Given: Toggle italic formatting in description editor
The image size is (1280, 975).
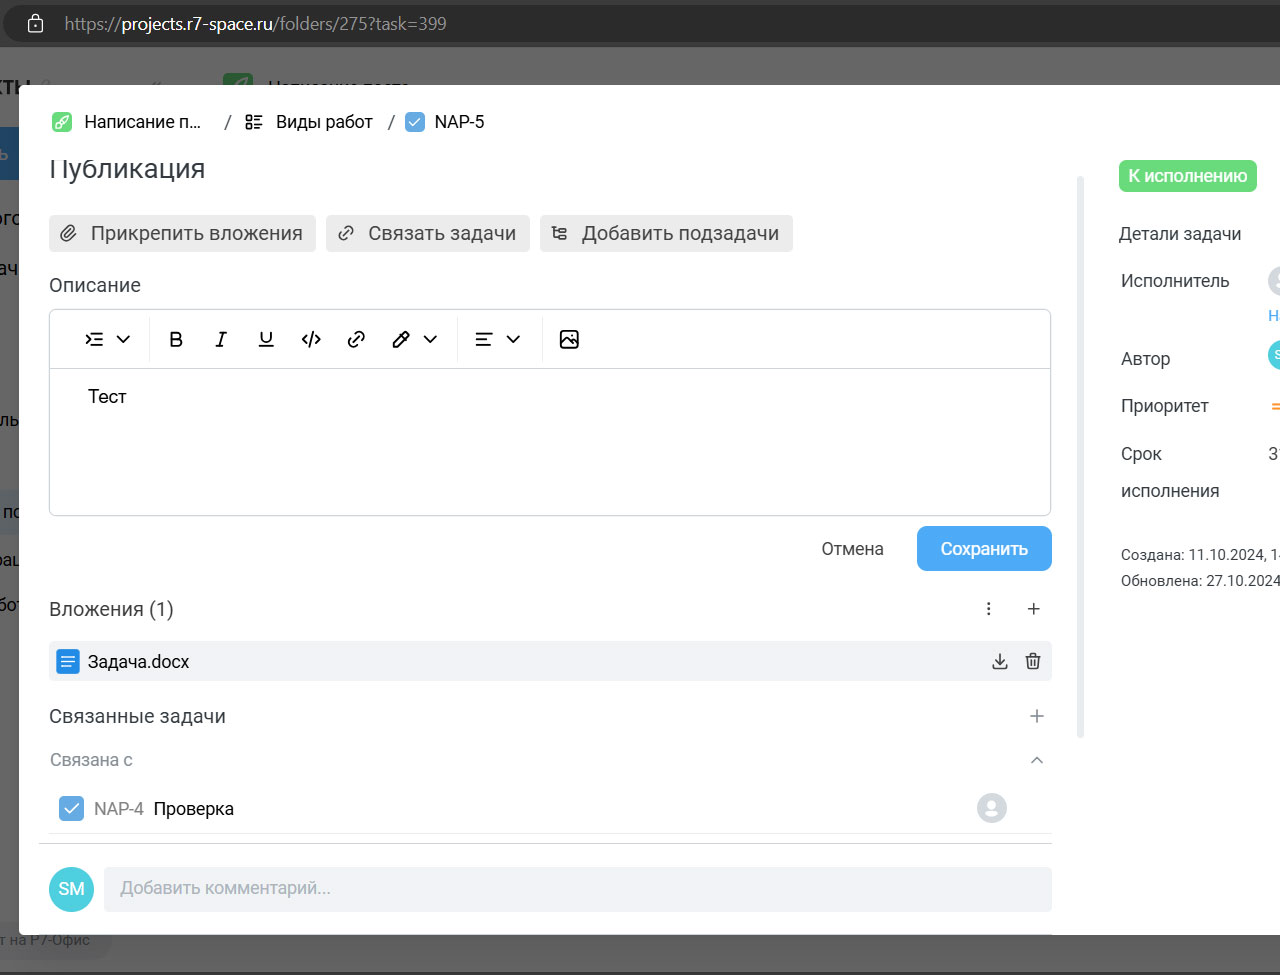Looking at the screenshot, I should click(221, 339).
